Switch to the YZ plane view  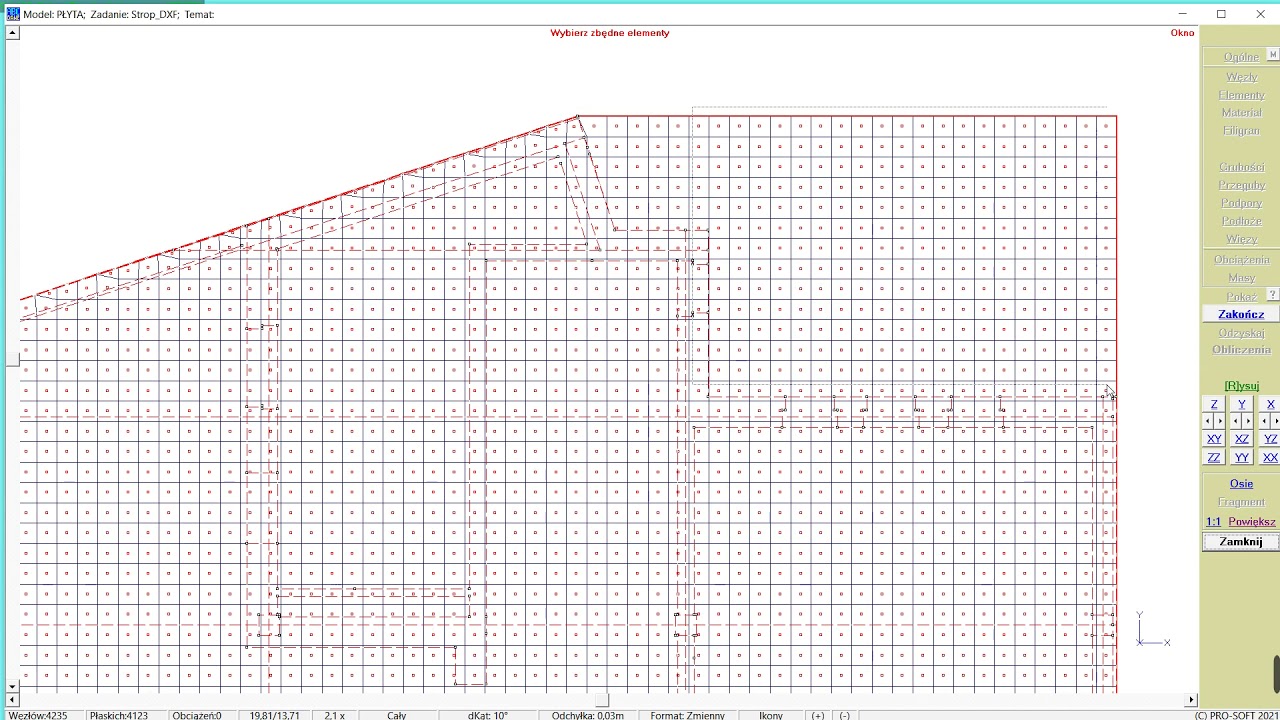(x=1270, y=439)
